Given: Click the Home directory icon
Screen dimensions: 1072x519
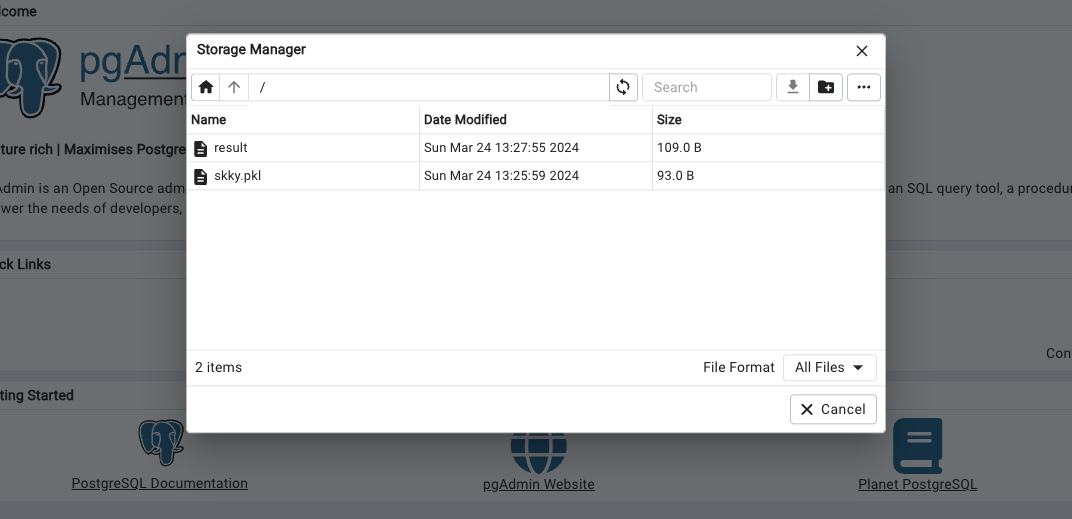Looking at the screenshot, I should (x=206, y=87).
